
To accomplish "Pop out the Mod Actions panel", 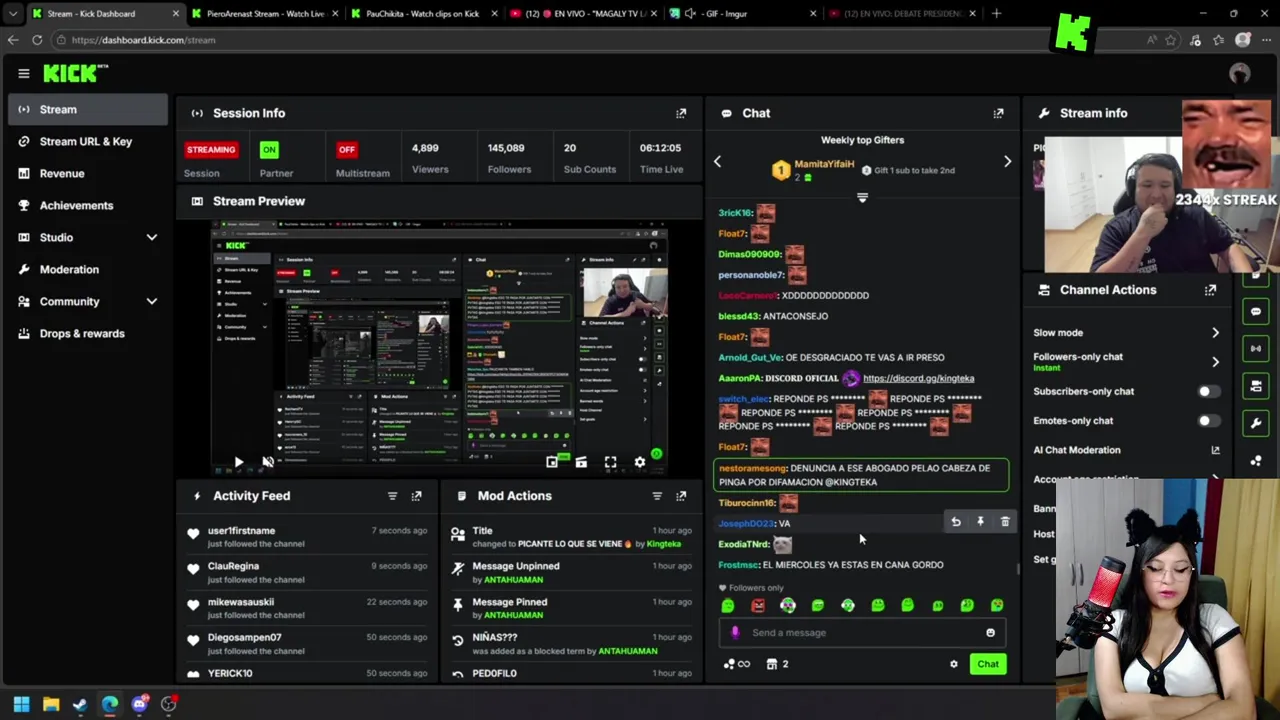I will [x=681, y=496].
